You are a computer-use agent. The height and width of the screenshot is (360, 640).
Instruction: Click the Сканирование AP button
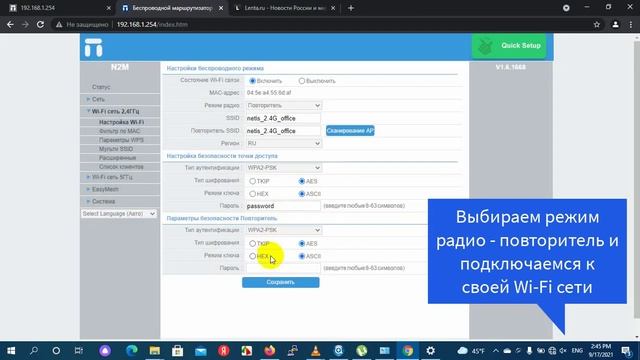click(350, 131)
